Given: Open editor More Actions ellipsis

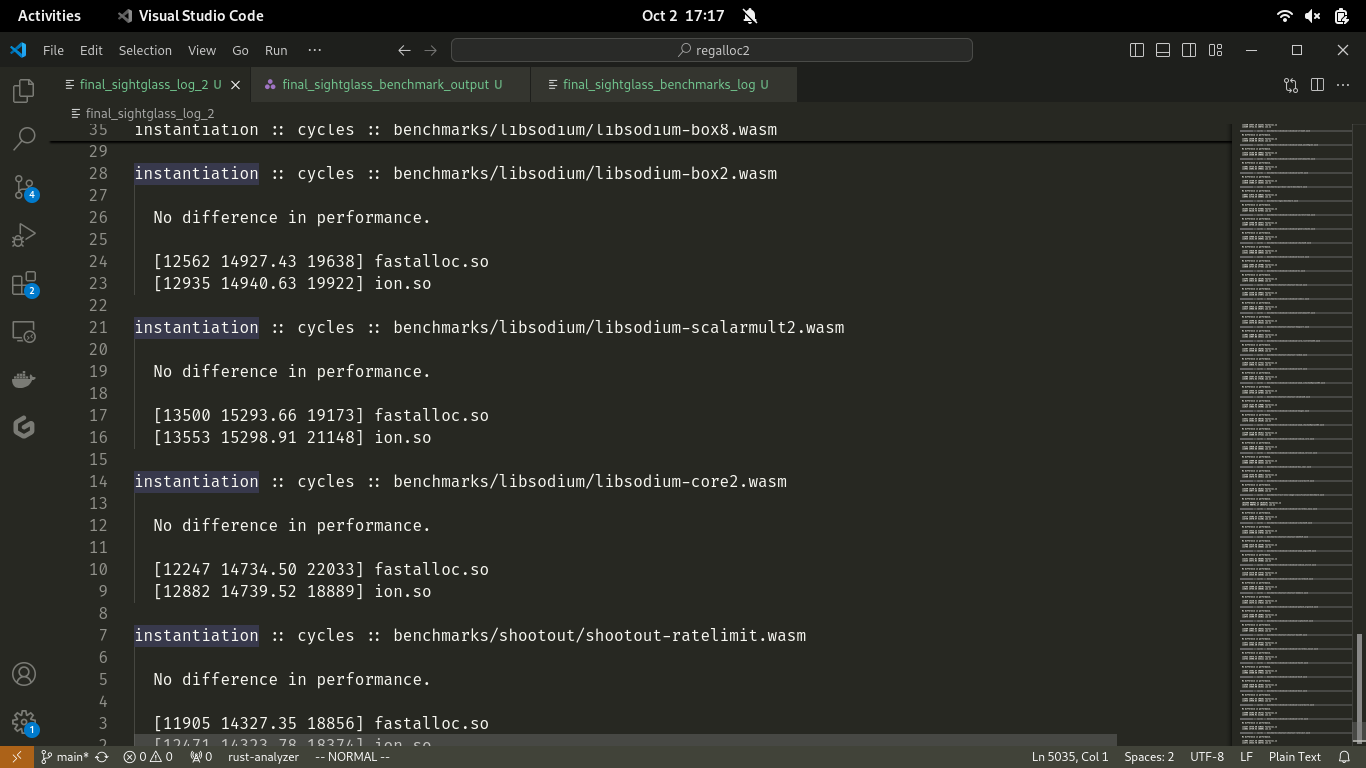Looking at the screenshot, I should [x=1344, y=85].
